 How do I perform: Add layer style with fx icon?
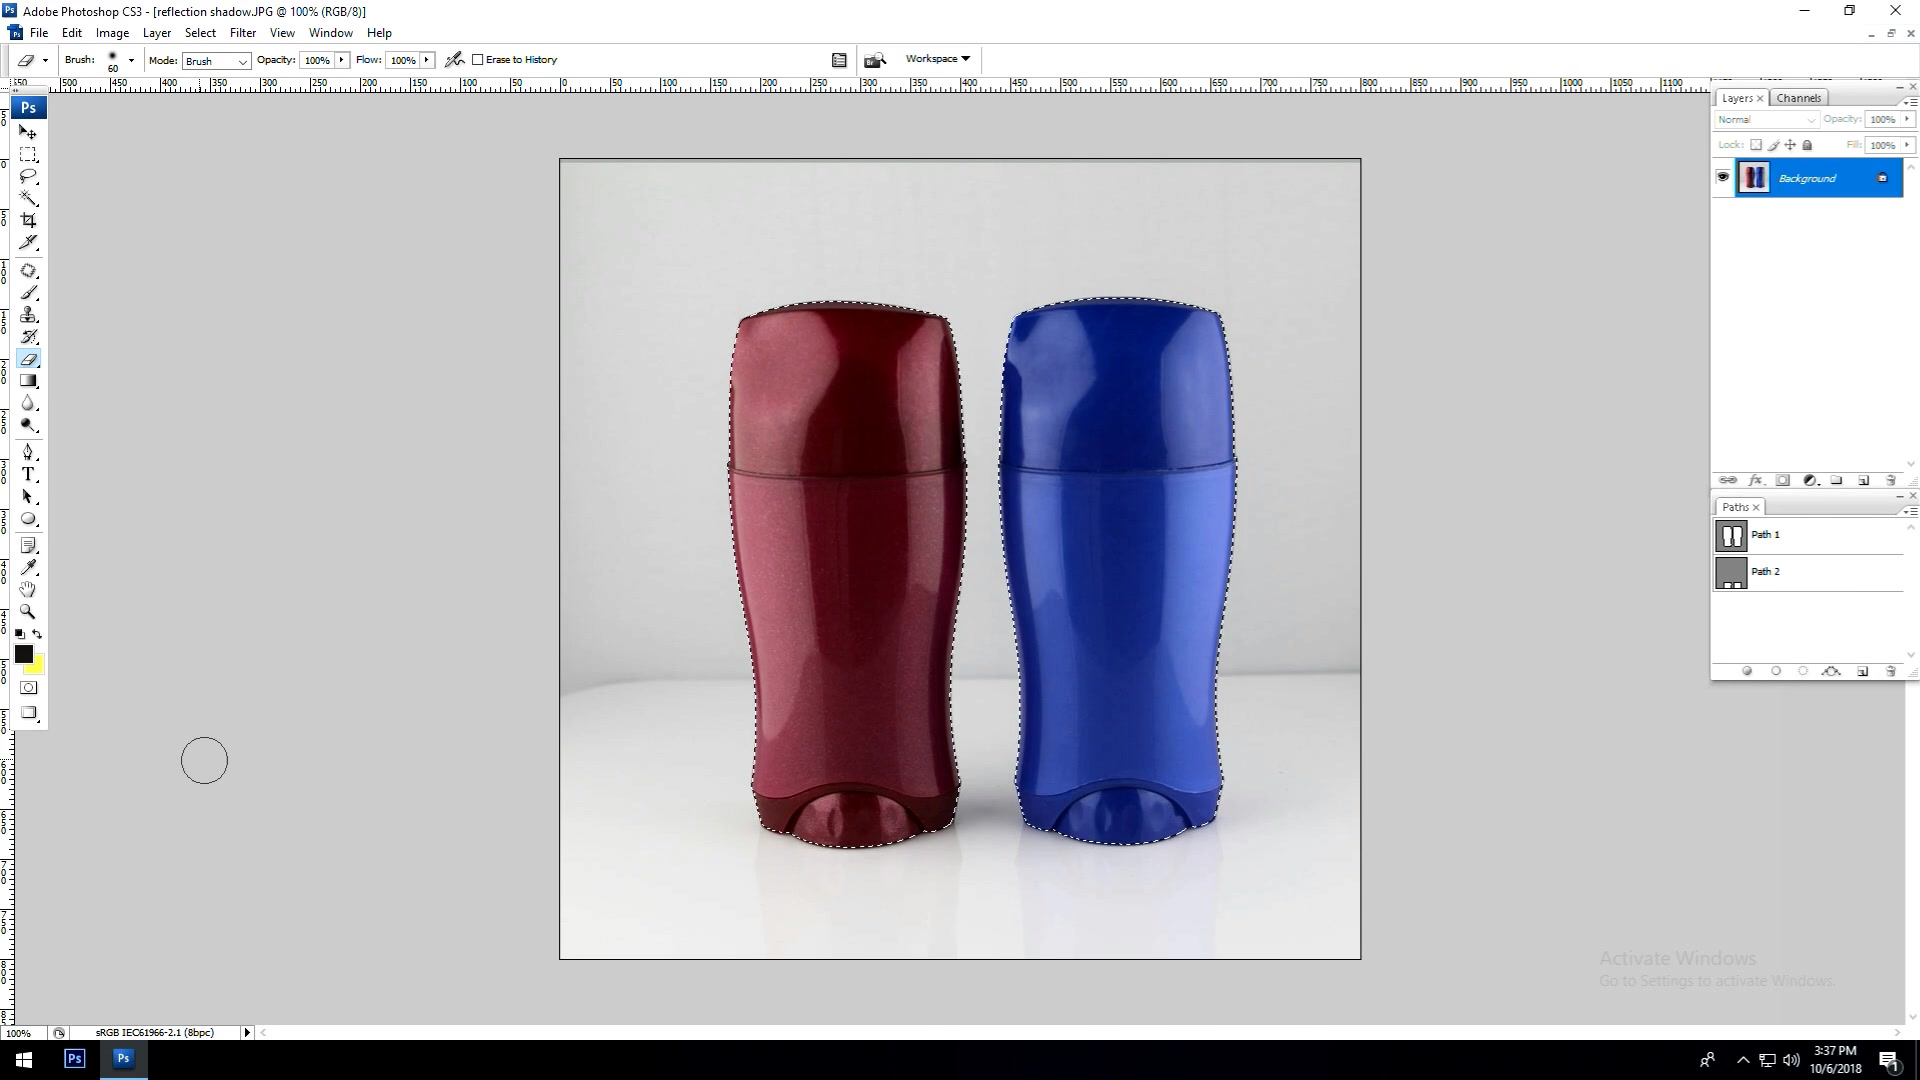(1755, 481)
